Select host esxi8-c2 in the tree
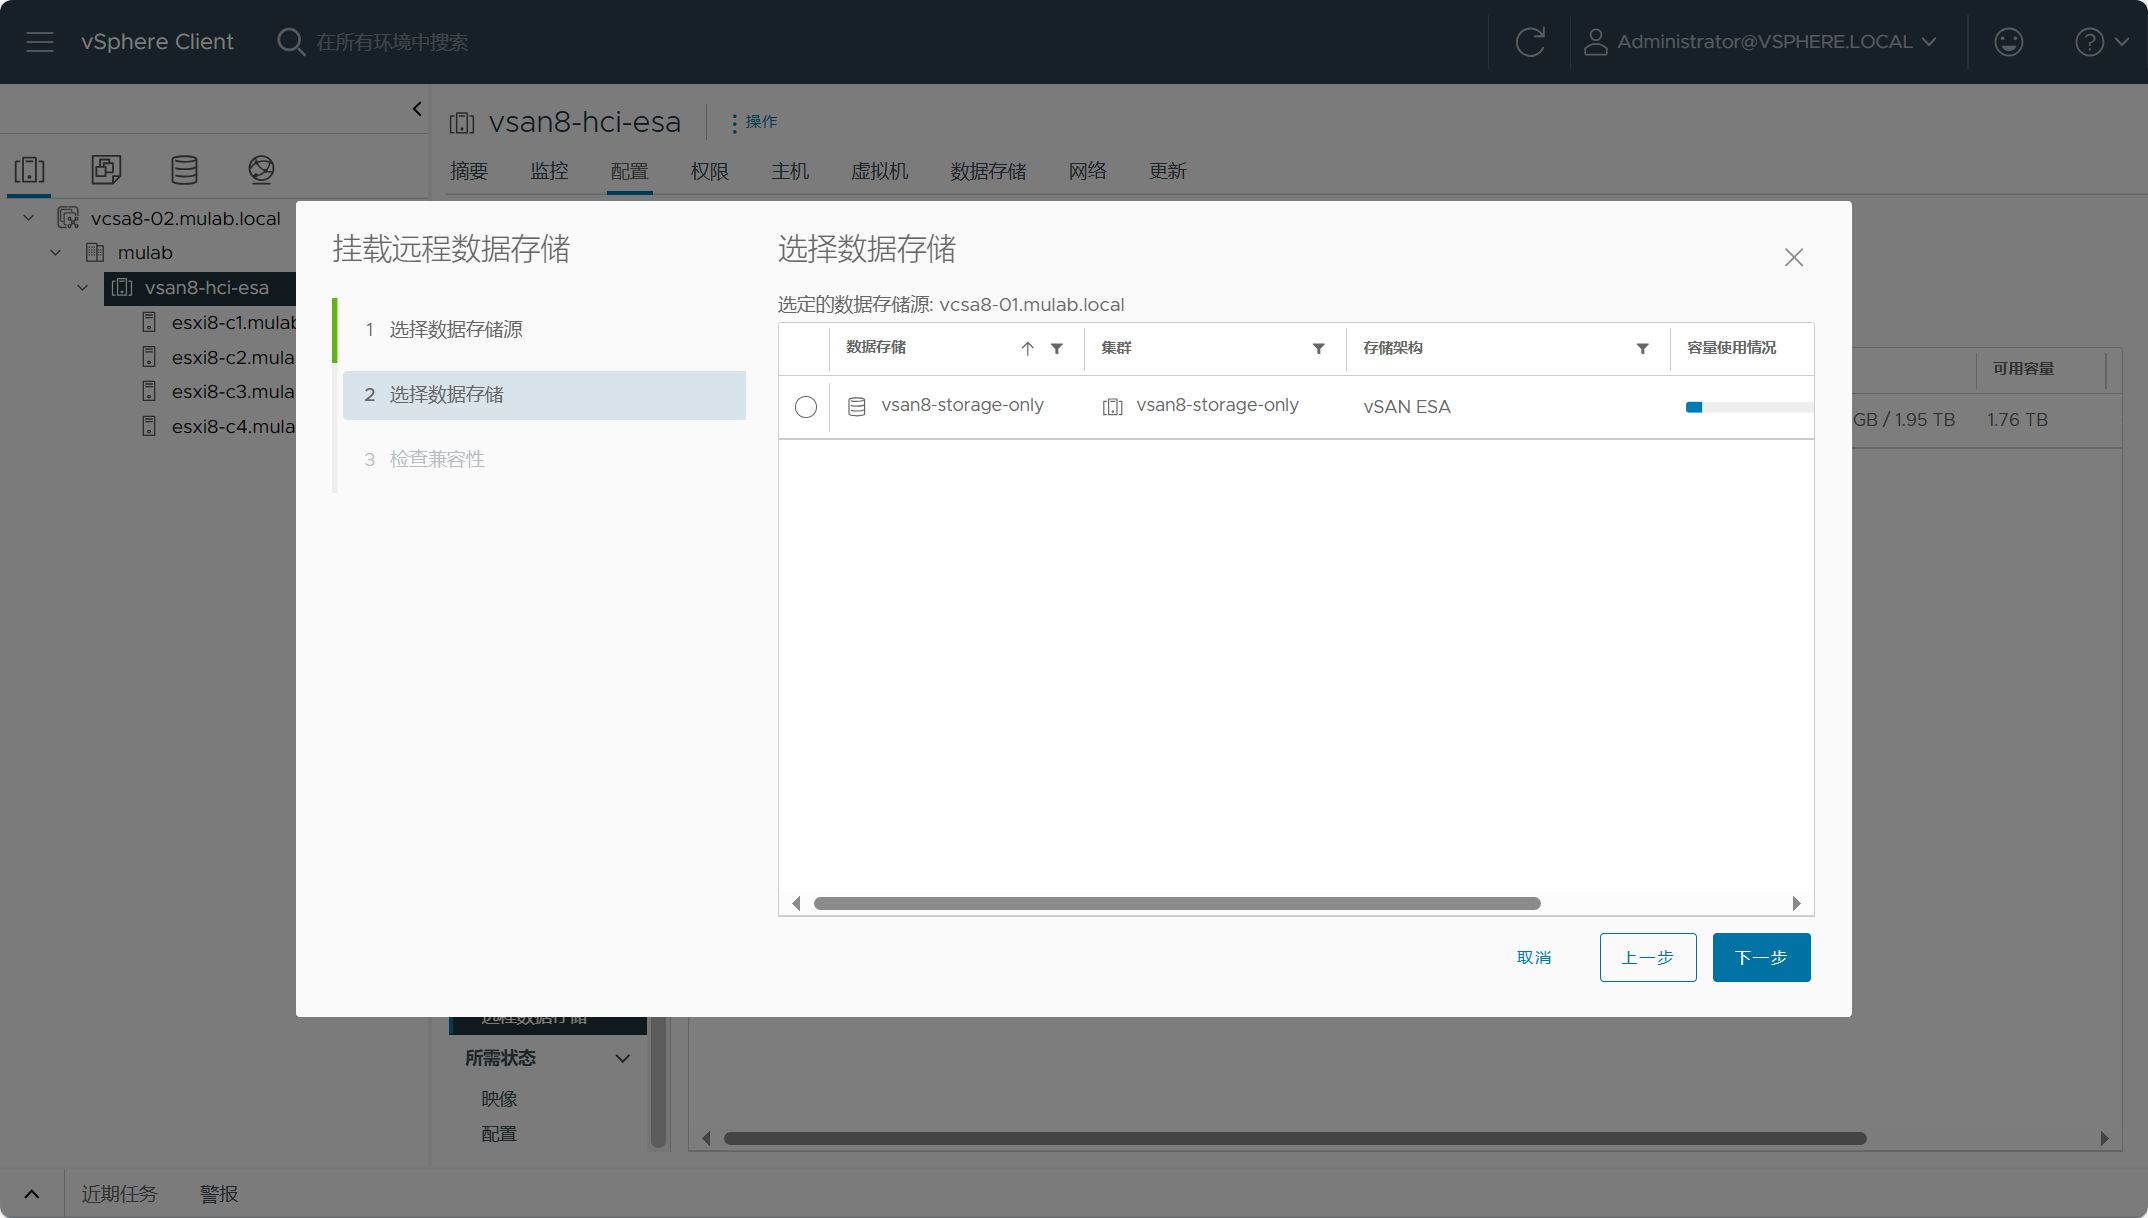 pyautogui.click(x=233, y=357)
